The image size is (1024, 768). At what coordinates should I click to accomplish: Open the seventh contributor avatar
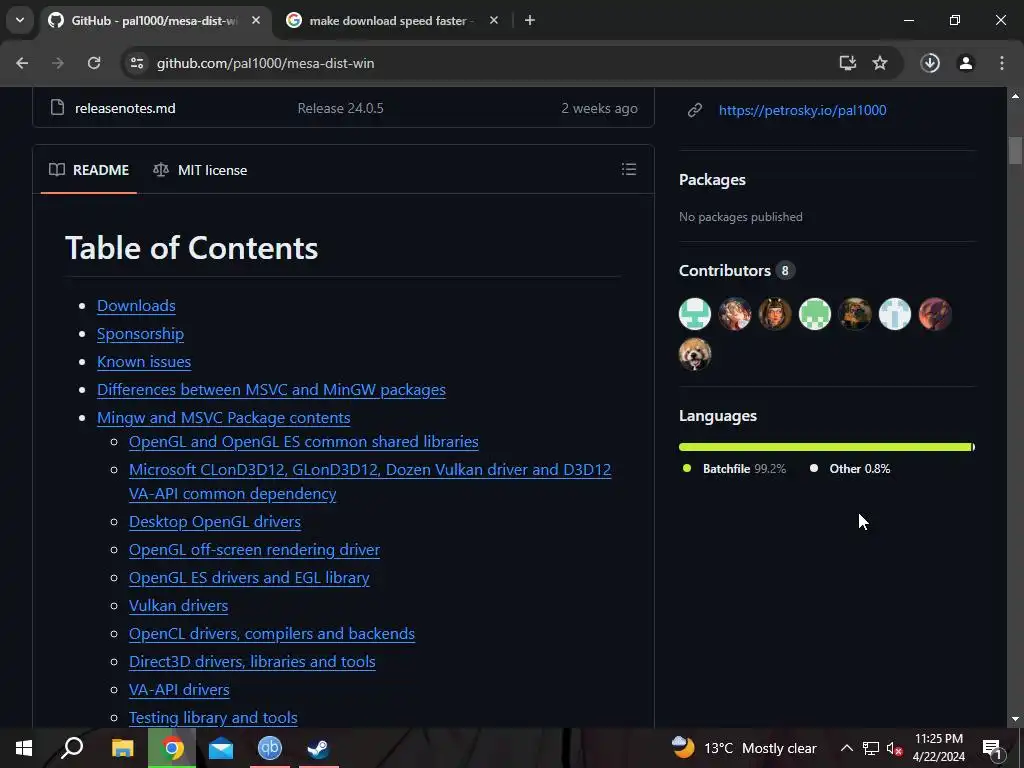pos(935,314)
